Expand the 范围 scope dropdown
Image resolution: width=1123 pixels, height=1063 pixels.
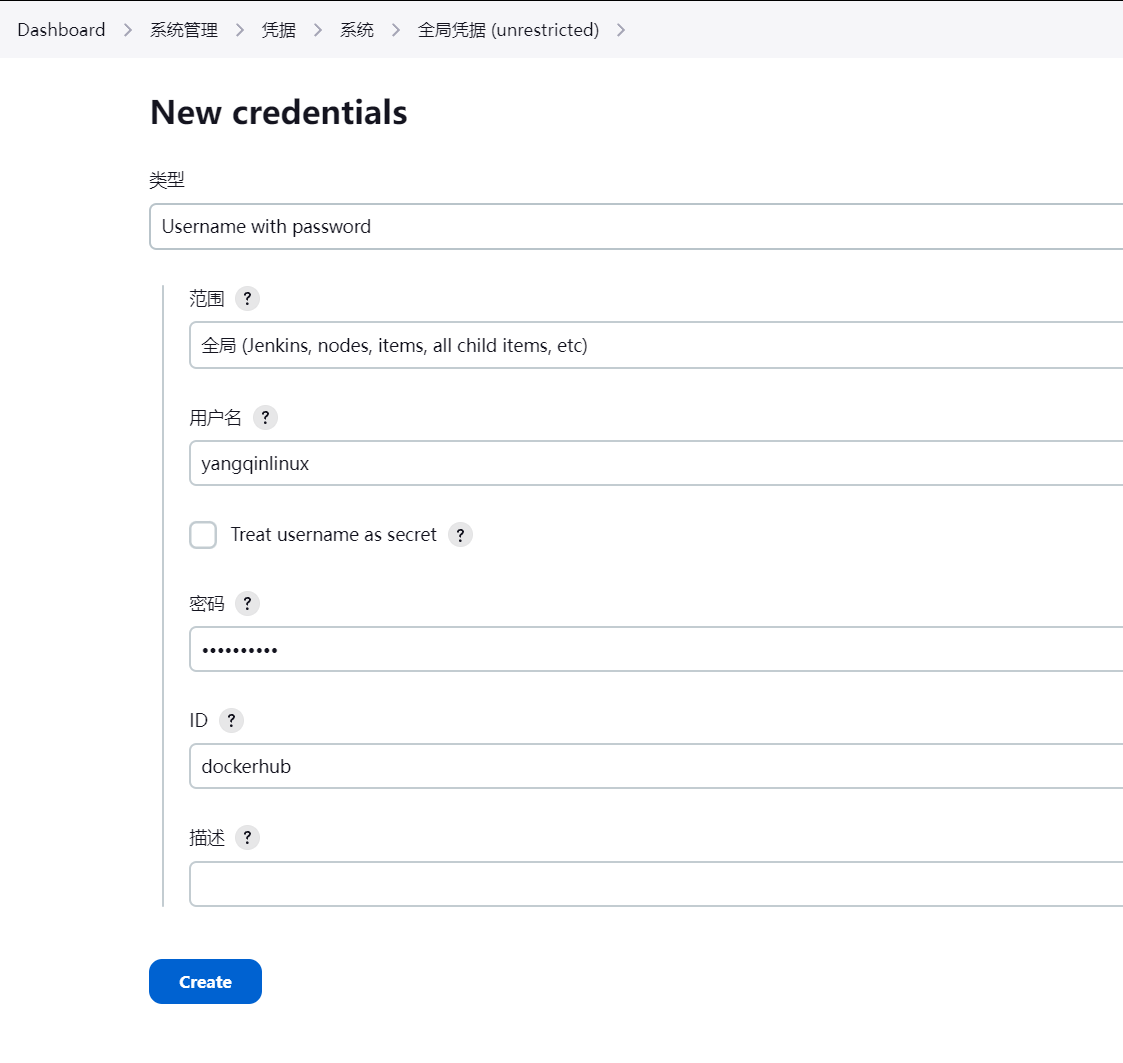coord(656,346)
